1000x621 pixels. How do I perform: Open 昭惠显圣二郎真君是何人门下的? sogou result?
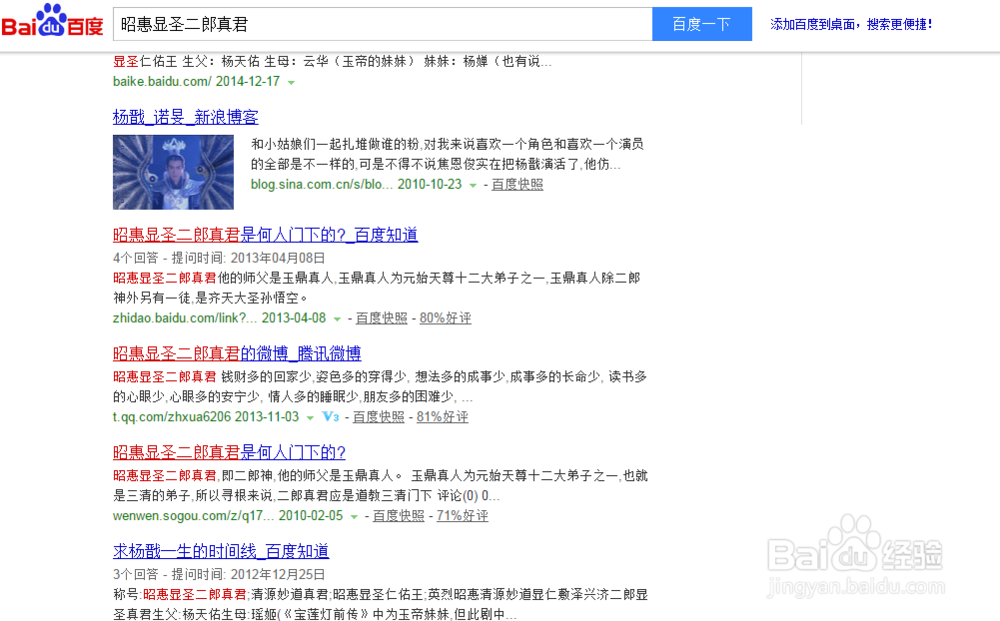230,452
